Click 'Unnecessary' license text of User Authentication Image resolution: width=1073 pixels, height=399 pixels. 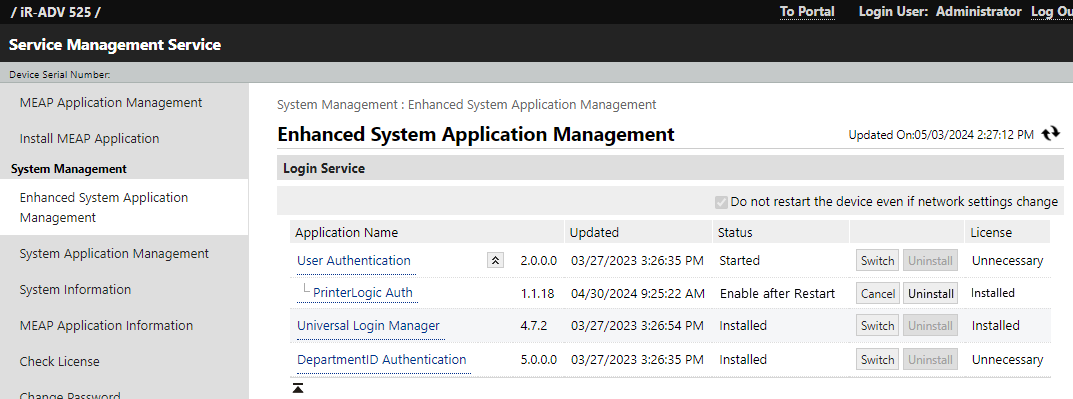tap(1007, 260)
